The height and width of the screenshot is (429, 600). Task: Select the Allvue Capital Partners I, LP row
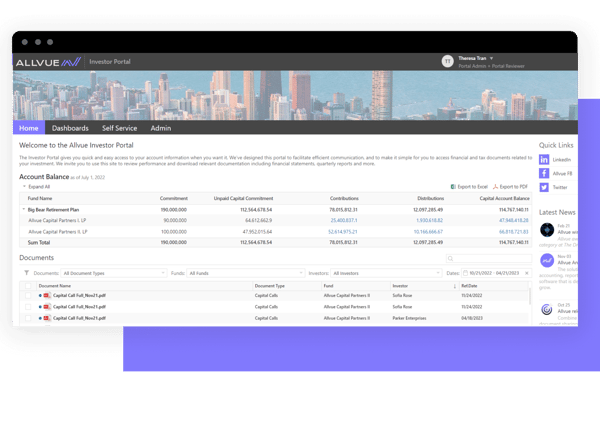(x=276, y=220)
